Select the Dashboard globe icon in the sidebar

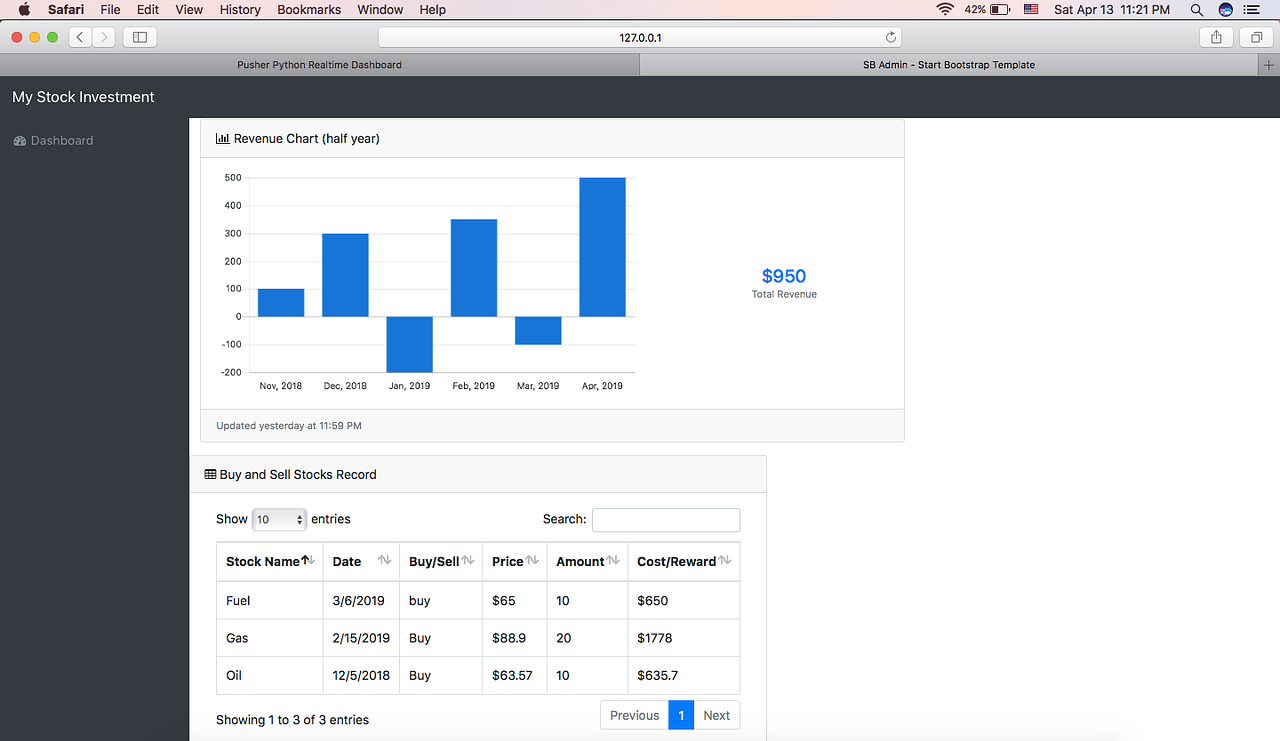click(x=19, y=140)
